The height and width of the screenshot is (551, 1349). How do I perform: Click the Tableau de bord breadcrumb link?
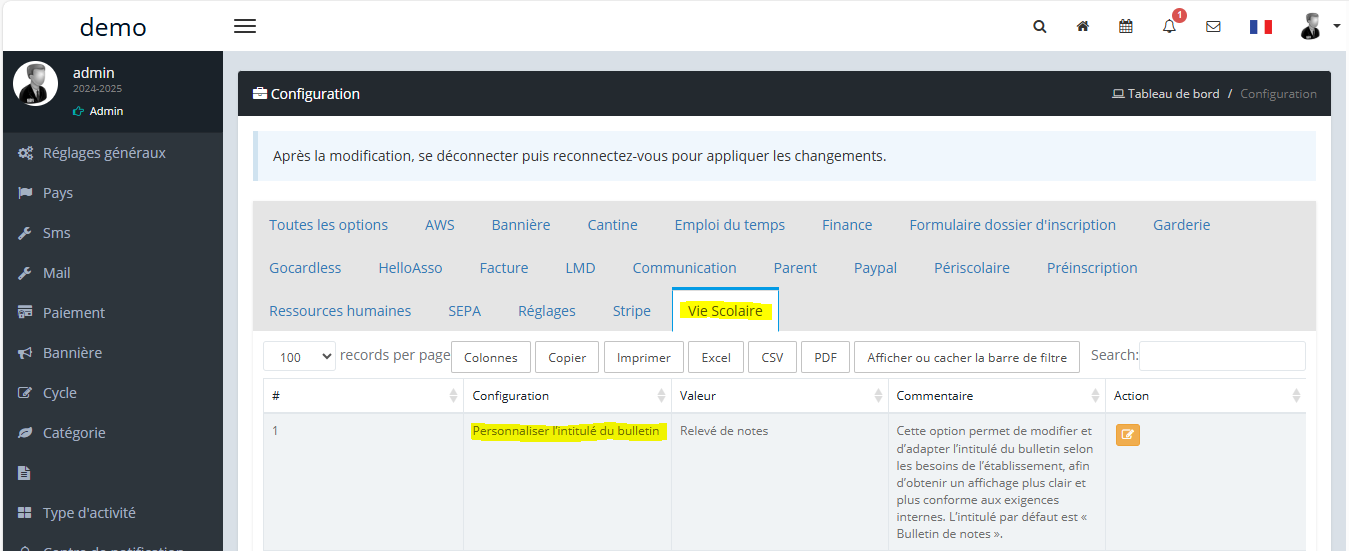[x=1166, y=94]
